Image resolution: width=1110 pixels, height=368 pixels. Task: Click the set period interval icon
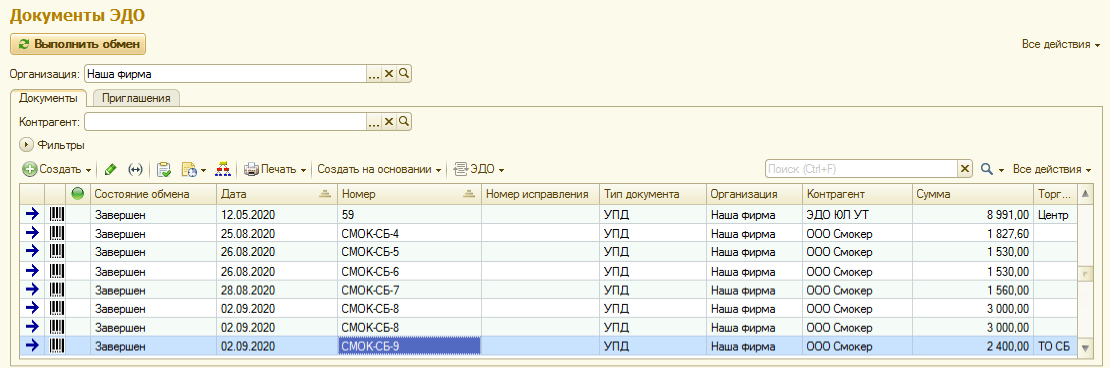[x=135, y=170]
